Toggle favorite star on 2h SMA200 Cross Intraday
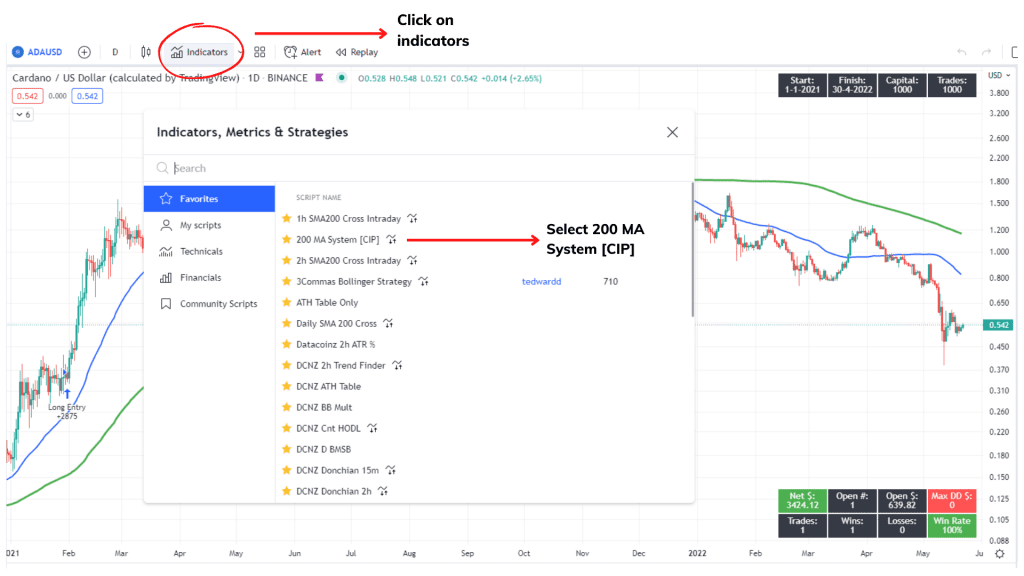 click(286, 261)
